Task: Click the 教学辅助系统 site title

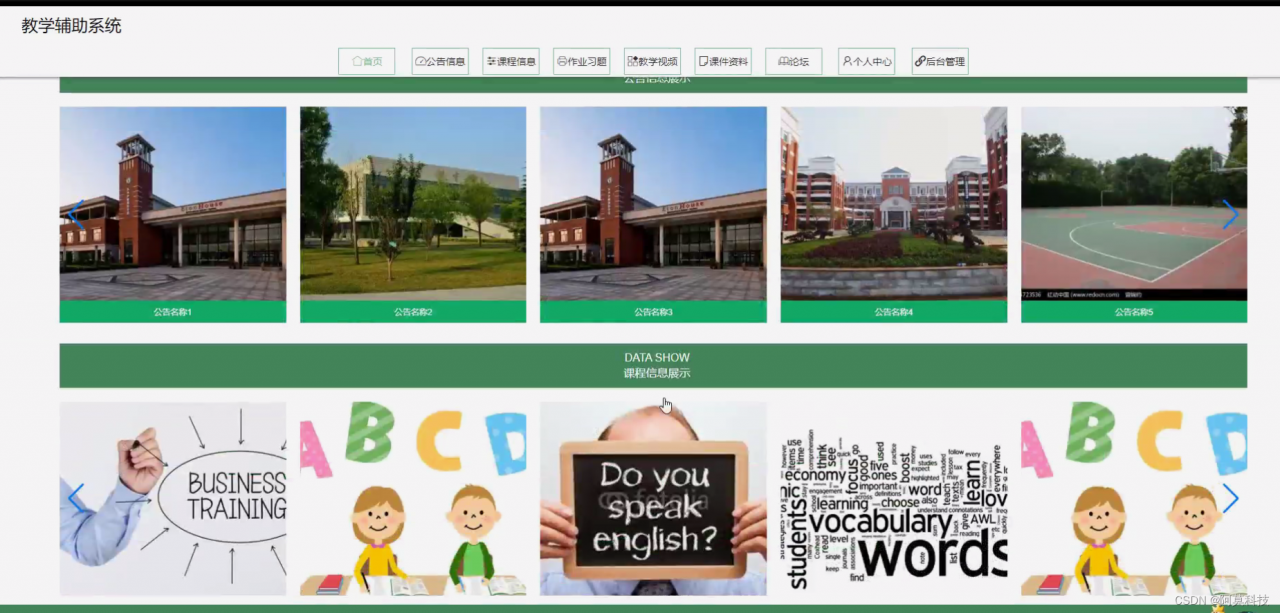Action: click(72, 26)
